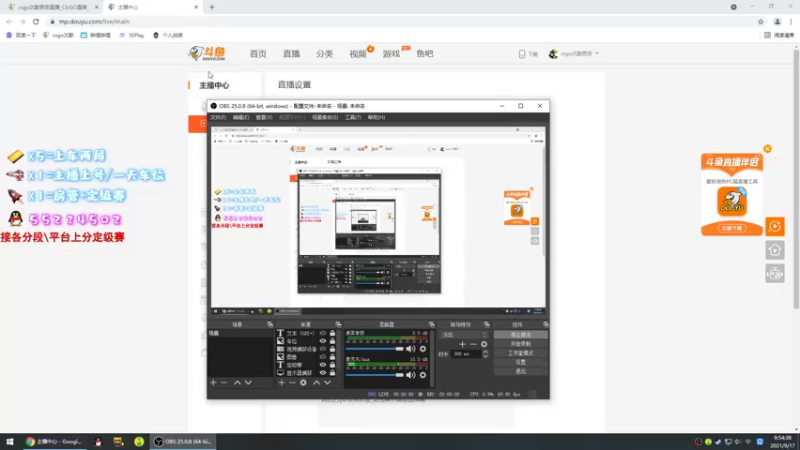Adjust the 时长 duration stepper arrows
This screenshot has height=450, width=800.
485,354
